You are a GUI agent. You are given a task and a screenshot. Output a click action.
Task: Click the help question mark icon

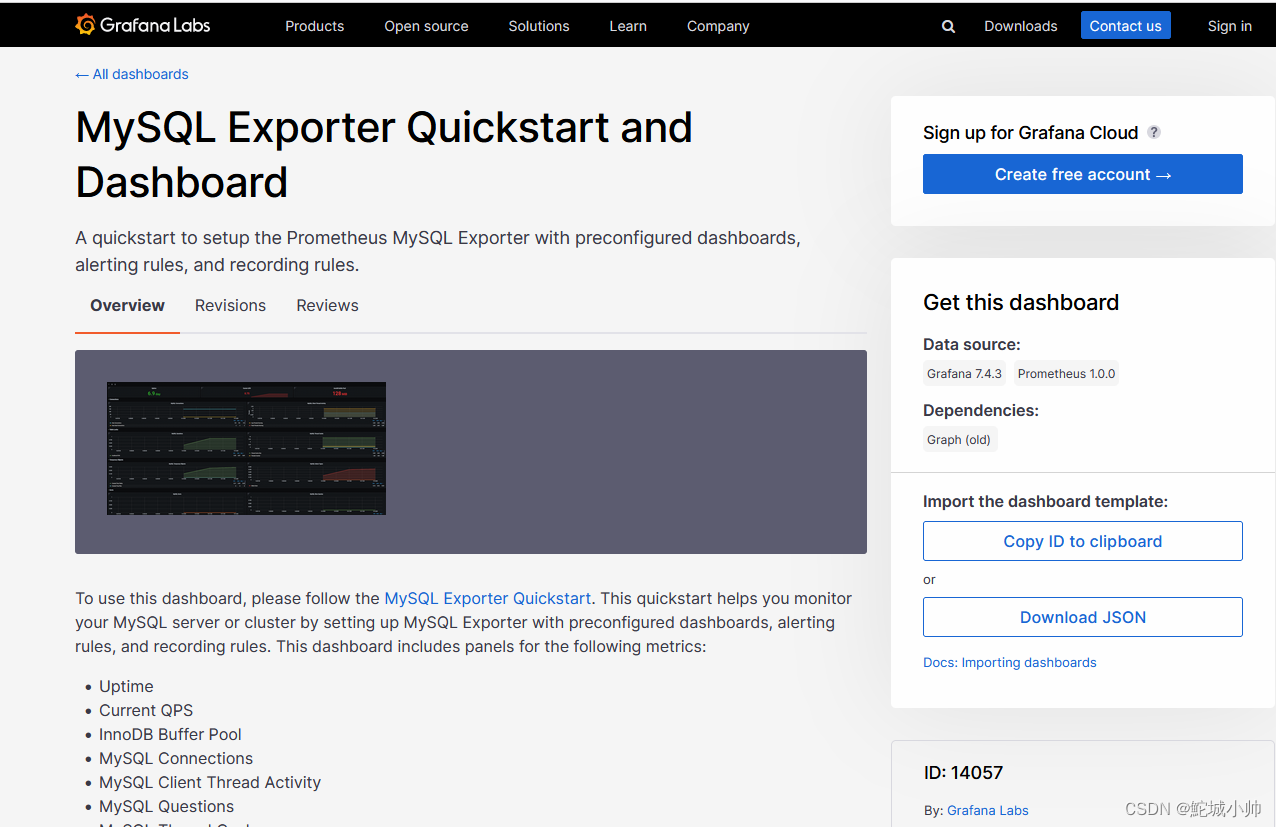pyautogui.click(x=1154, y=132)
